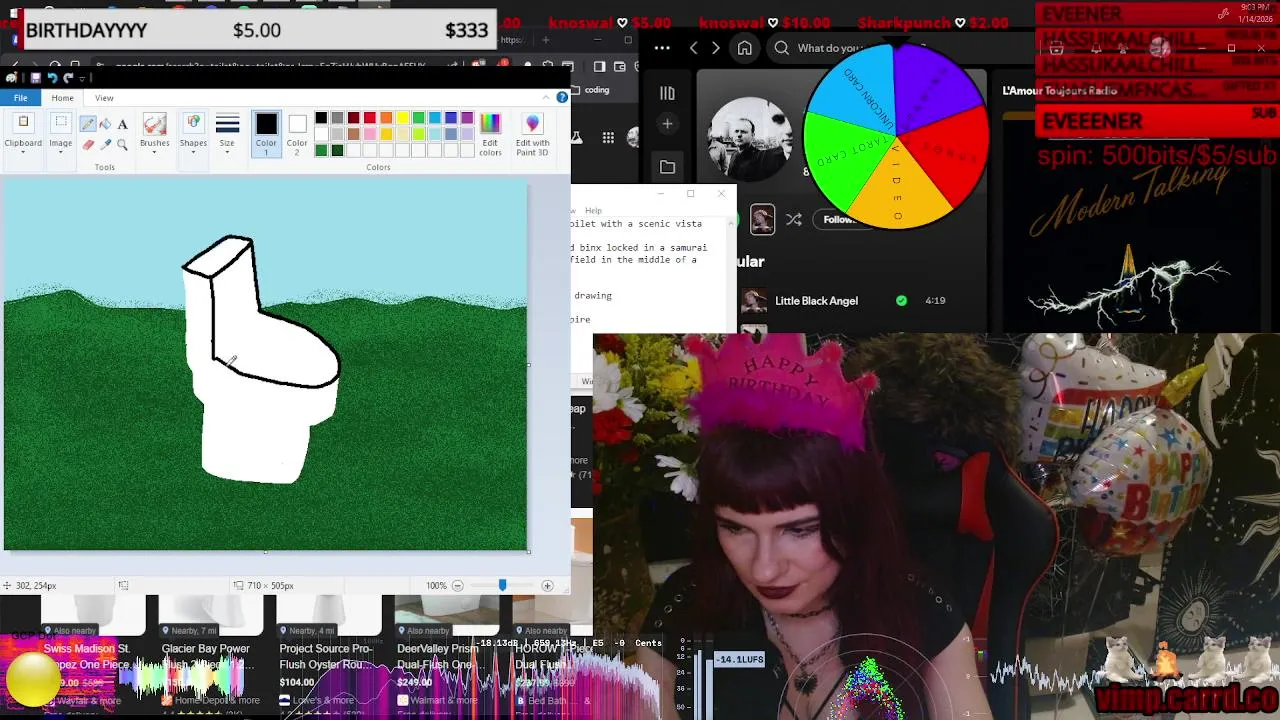Open the Brushes dropdown
This screenshot has width=1280, height=720.
(x=154, y=133)
